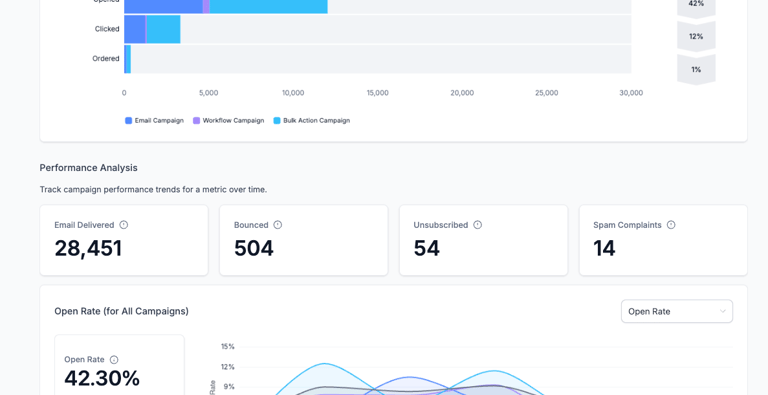Click the Performance Analysis heading
Image resolution: width=768 pixels, height=395 pixels.
(x=89, y=168)
